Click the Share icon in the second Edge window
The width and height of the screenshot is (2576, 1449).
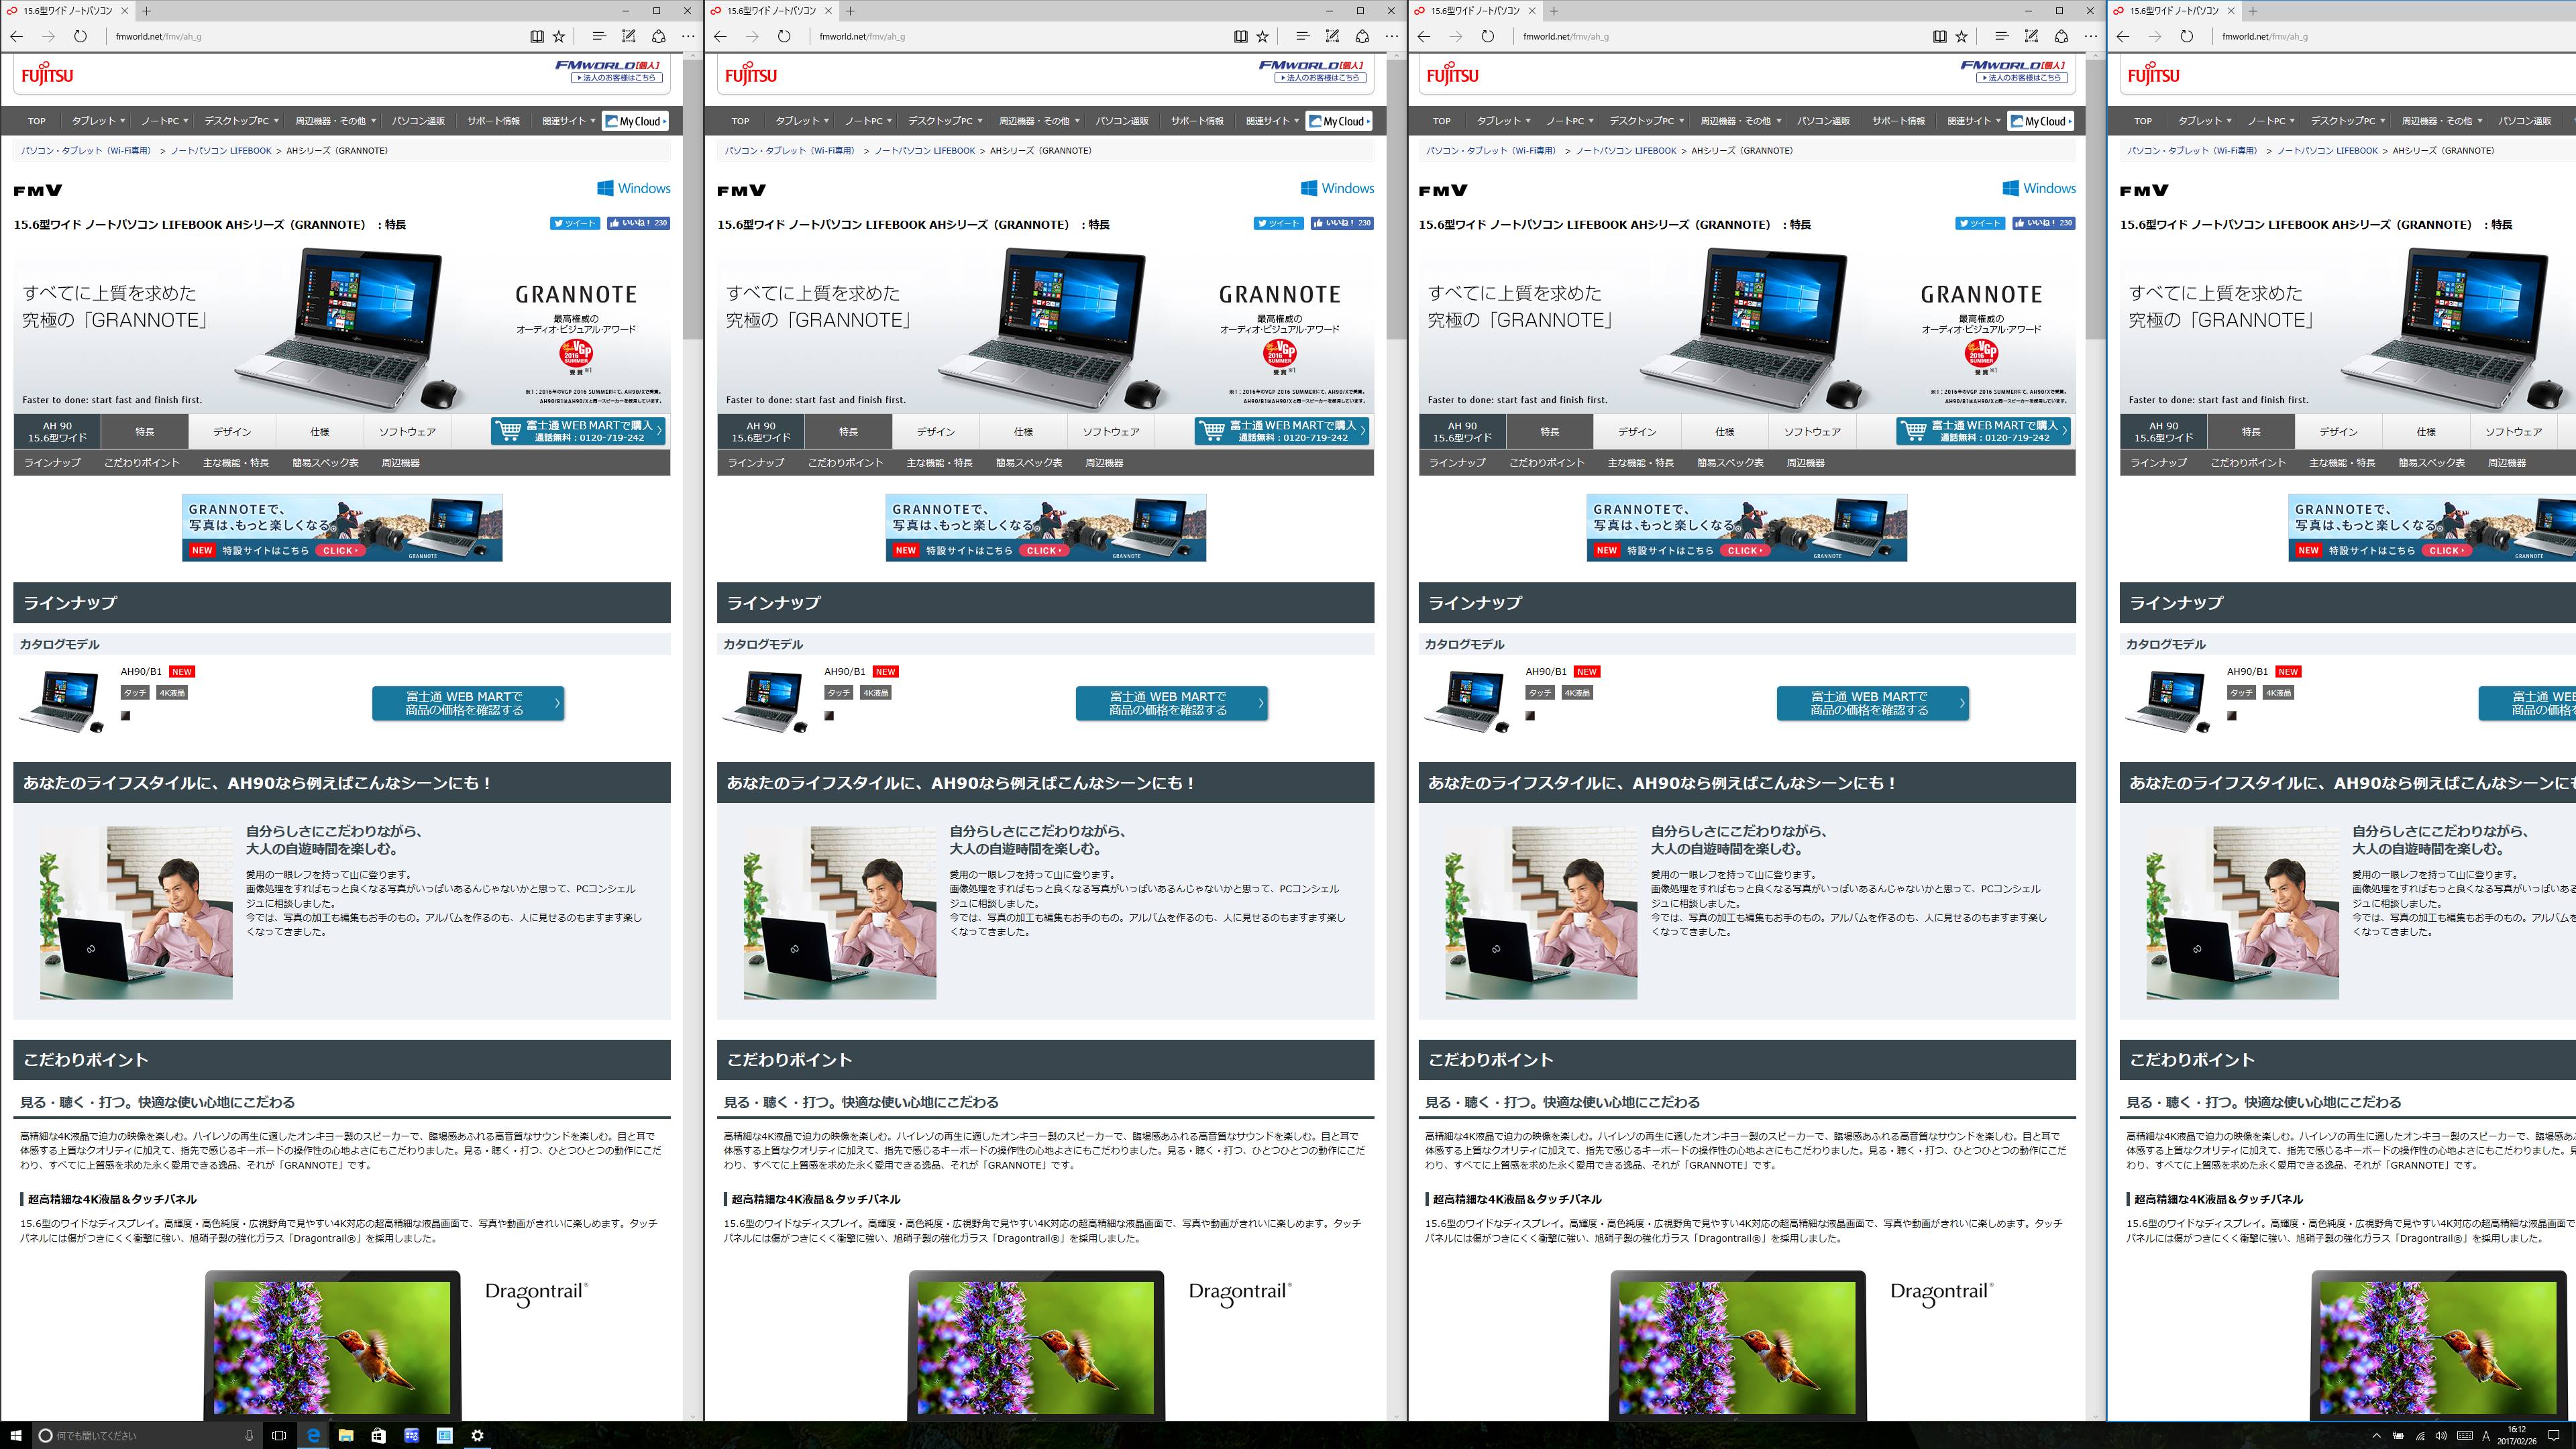coord(1362,36)
